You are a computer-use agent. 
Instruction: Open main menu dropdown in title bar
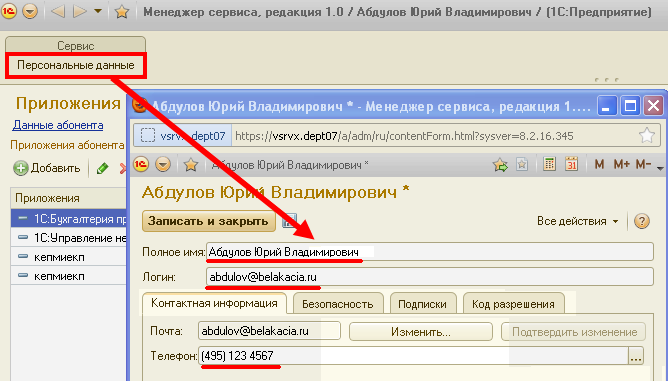coord(30,11)
